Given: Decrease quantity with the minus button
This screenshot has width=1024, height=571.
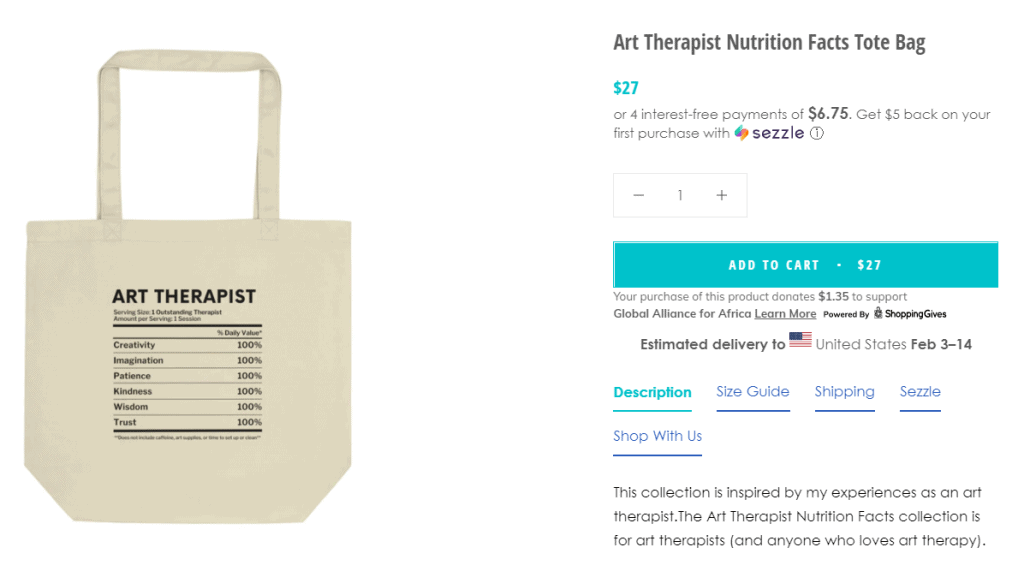Looking at the screenshot, I should click(x=639, y=195).
